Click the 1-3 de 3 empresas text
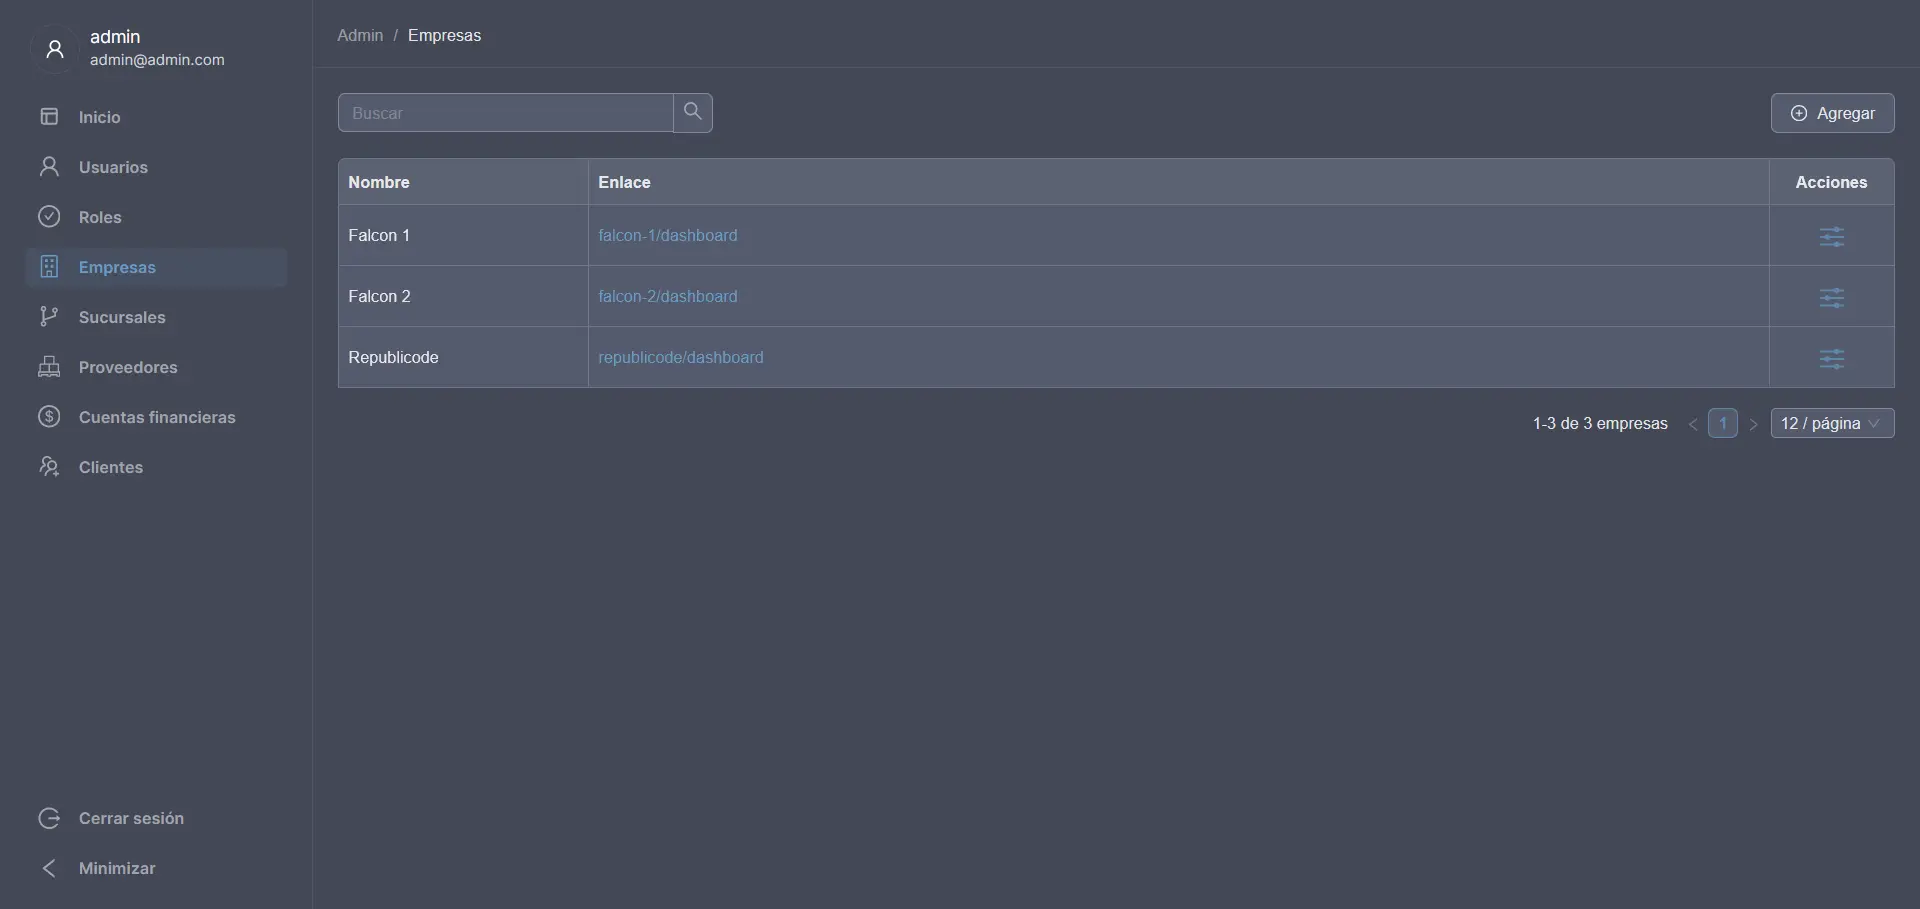The height and width of the screenshot is (909, 1920). tap(1600, 423)
